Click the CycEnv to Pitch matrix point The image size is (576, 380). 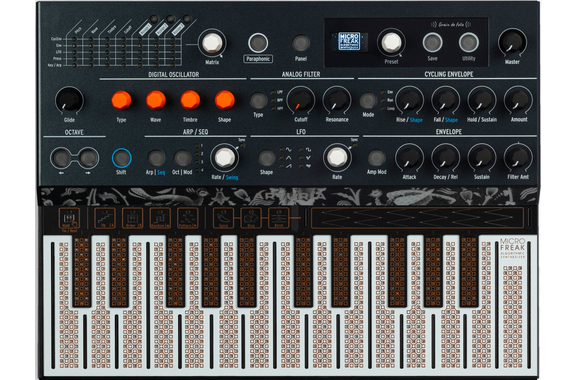pyautogui.click(x=74, y=39)
